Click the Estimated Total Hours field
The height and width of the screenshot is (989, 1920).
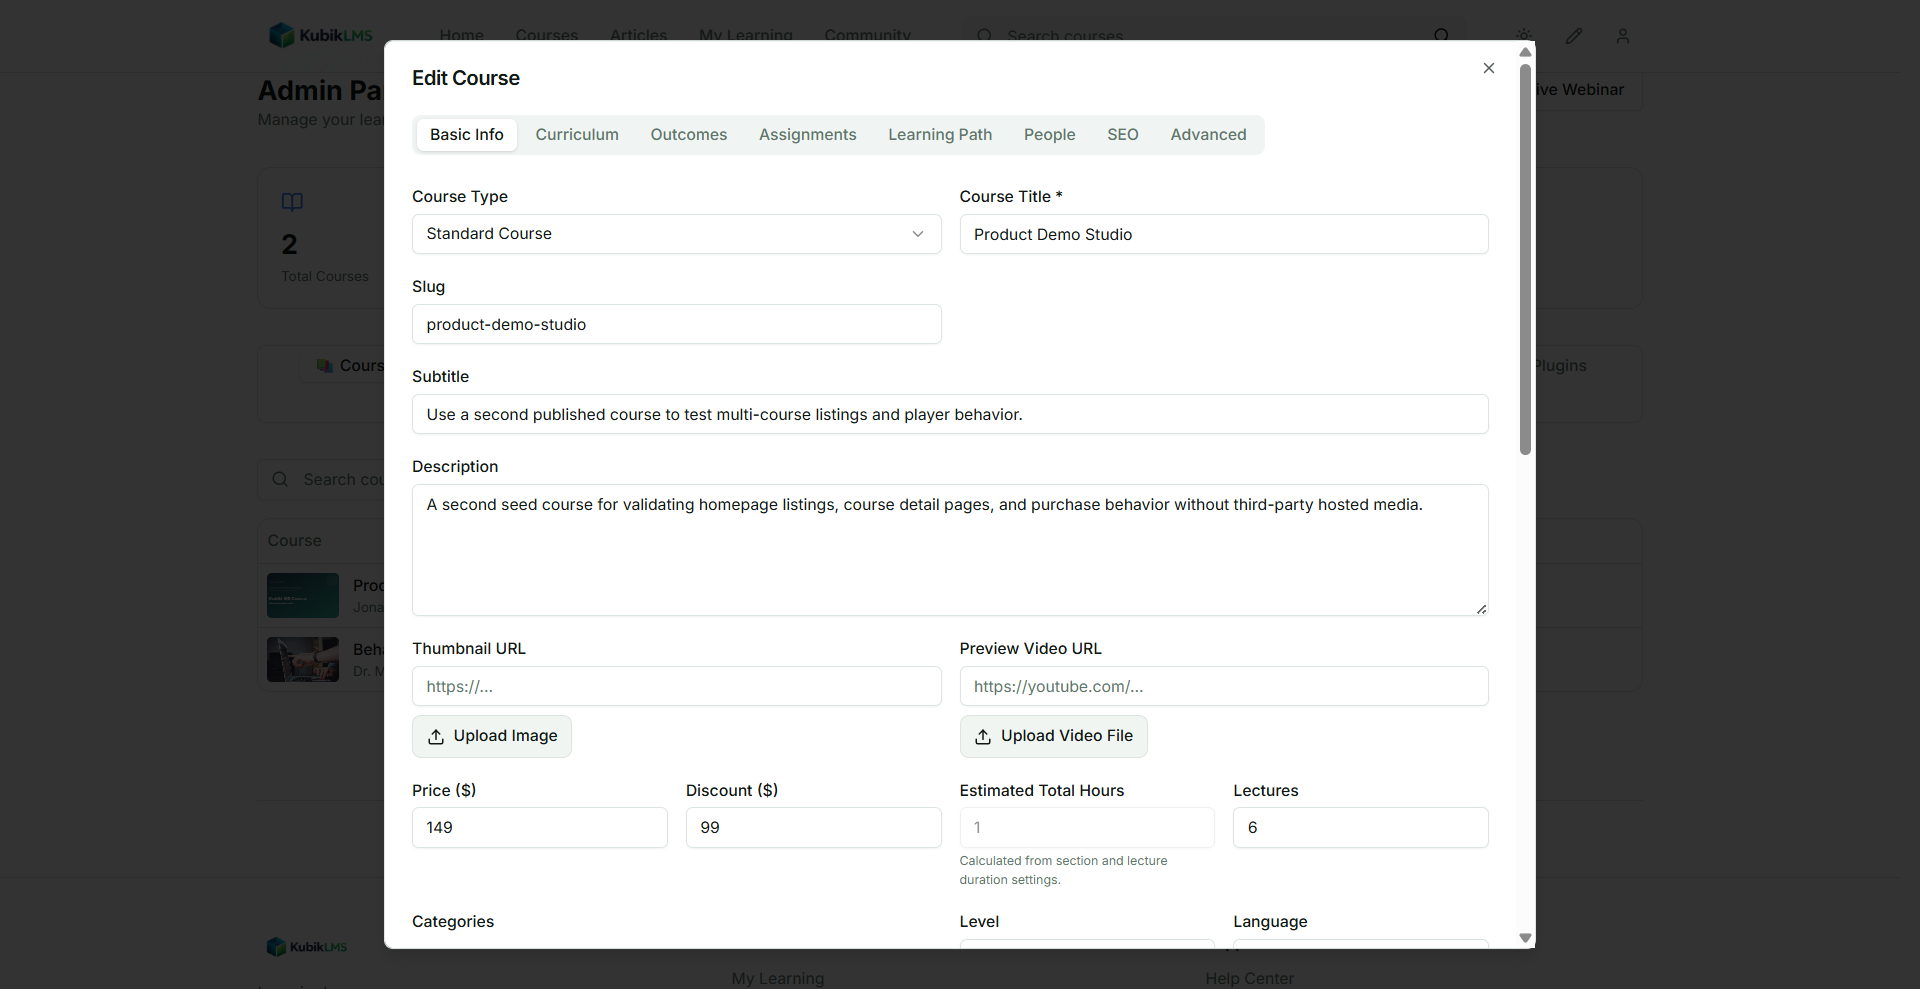click(1087, 828)
